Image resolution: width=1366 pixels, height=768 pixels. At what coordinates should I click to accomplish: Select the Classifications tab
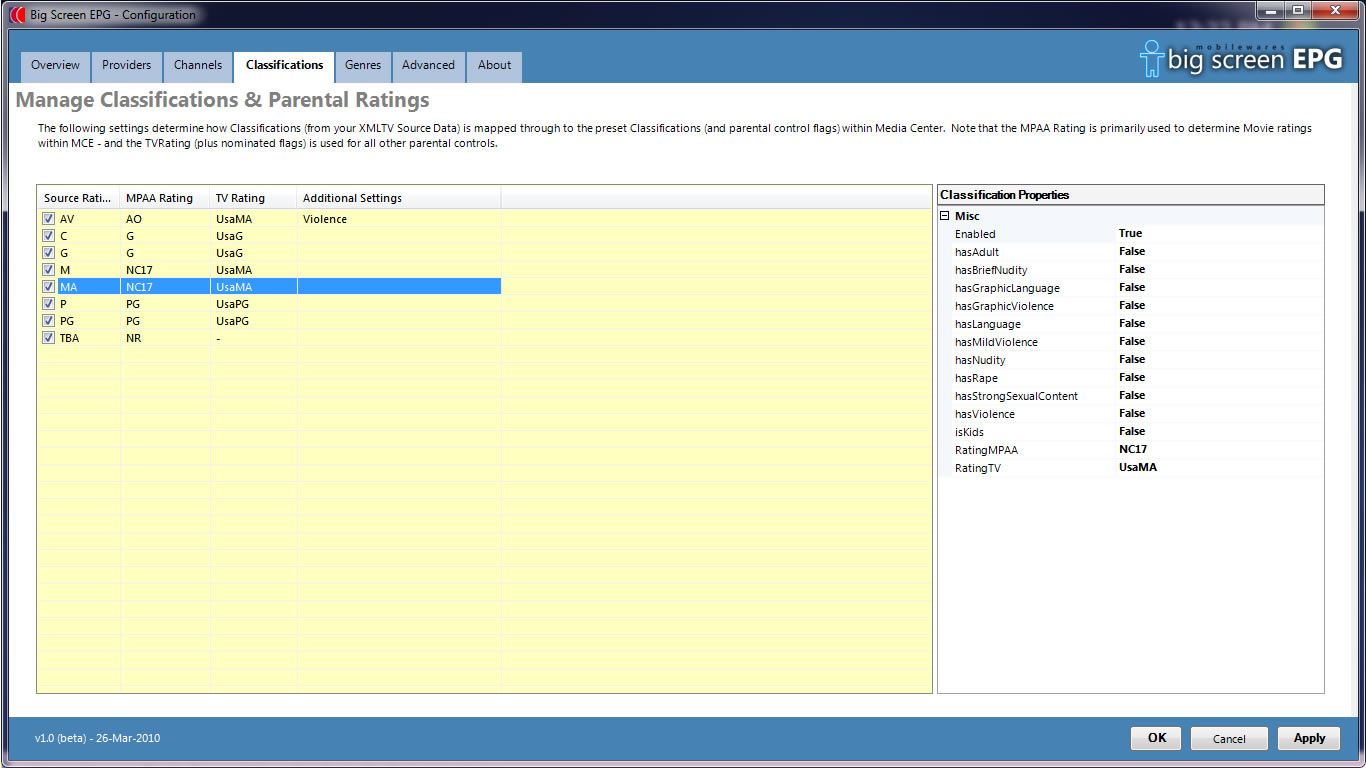click(285, 66)
